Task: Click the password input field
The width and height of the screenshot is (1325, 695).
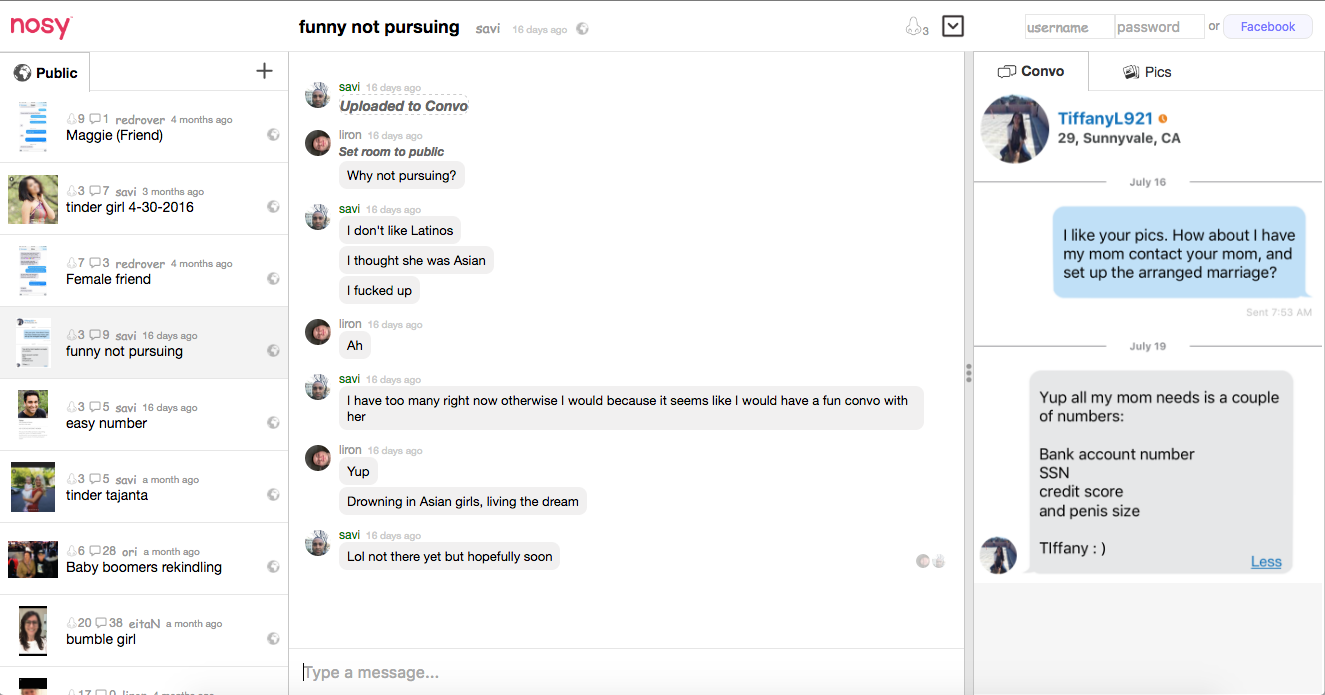Action: coord(1159,27)
